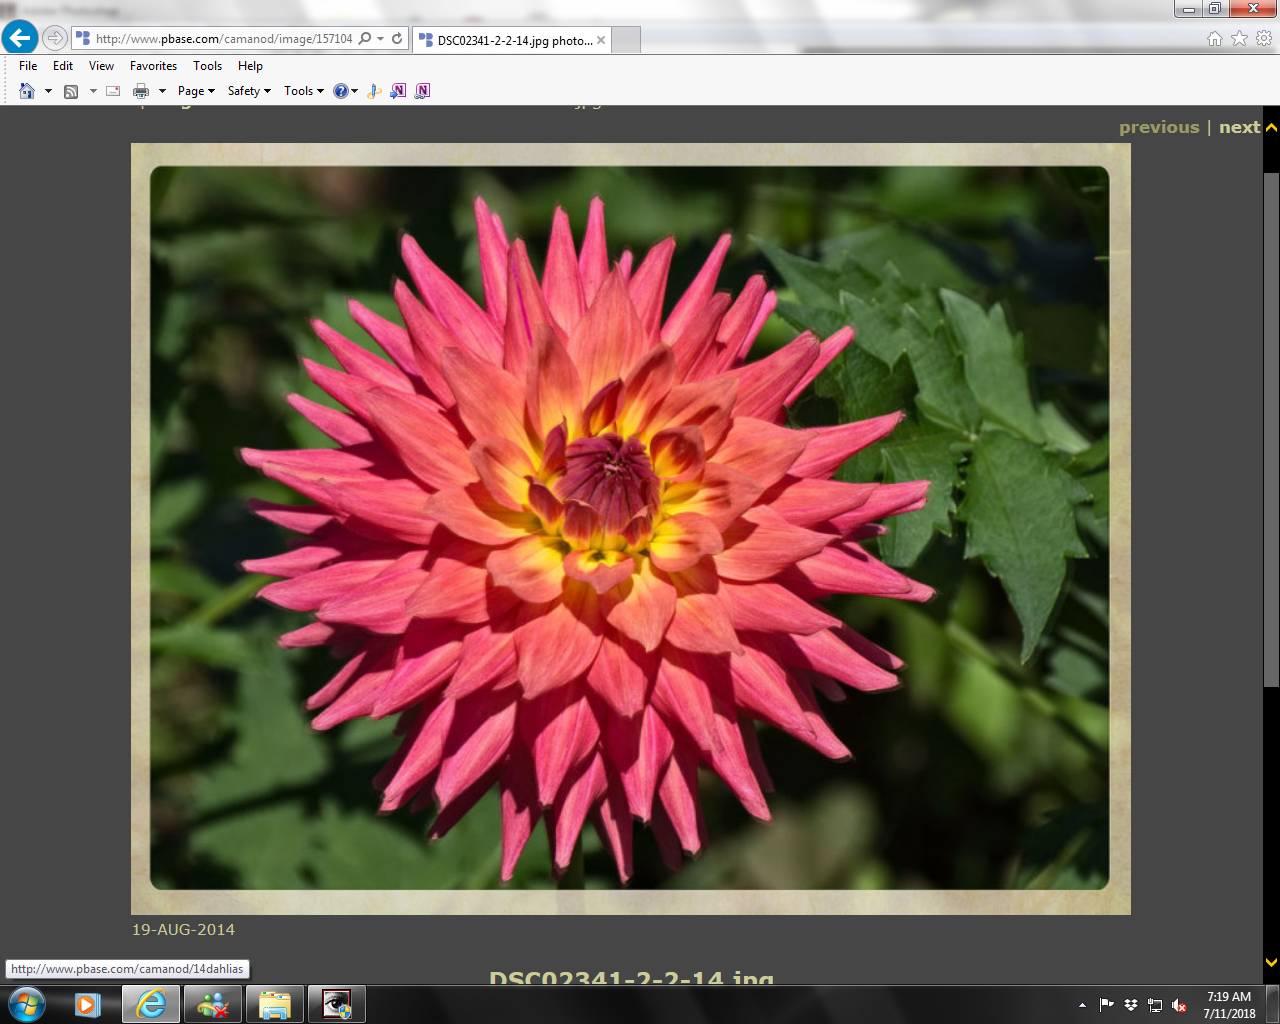Expand the Help icon dropdown arrow
This screenshot has width=1280, height=1024.
355,91
